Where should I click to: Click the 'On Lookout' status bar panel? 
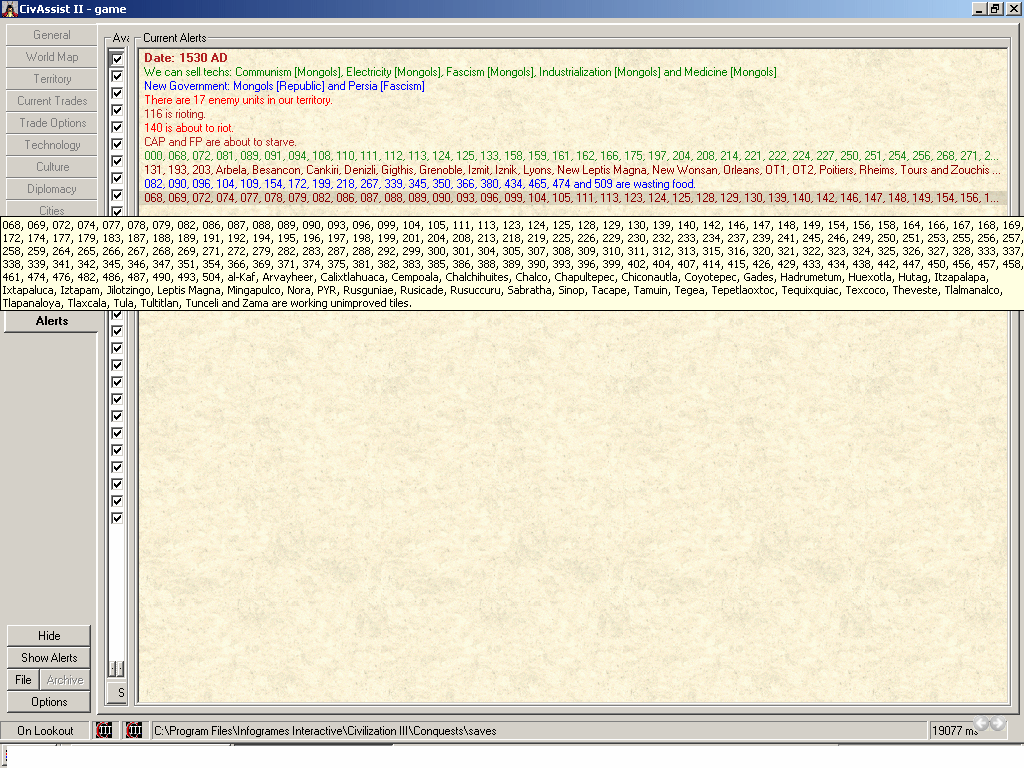(45, 731)
